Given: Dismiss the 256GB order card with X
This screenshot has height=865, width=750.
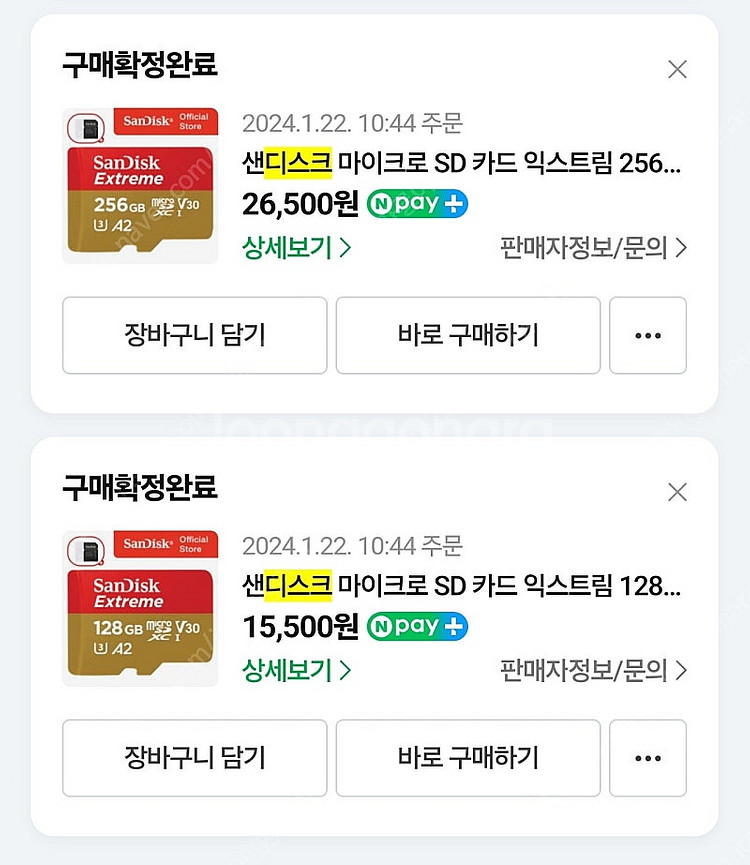Looking at the screenshot, I should [x=677, y=70].
